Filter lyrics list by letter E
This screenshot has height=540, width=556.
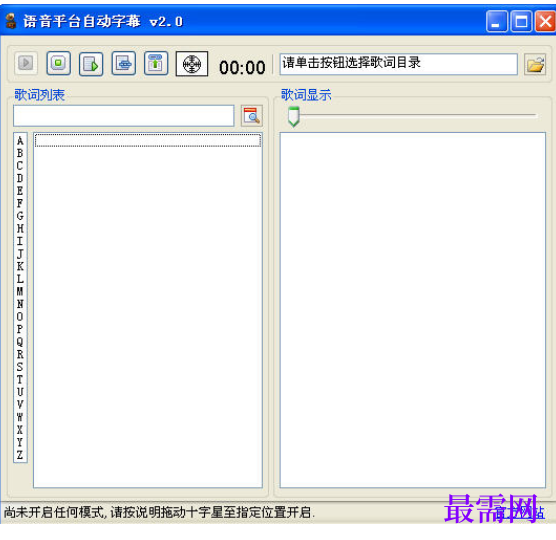coord(20,191)
